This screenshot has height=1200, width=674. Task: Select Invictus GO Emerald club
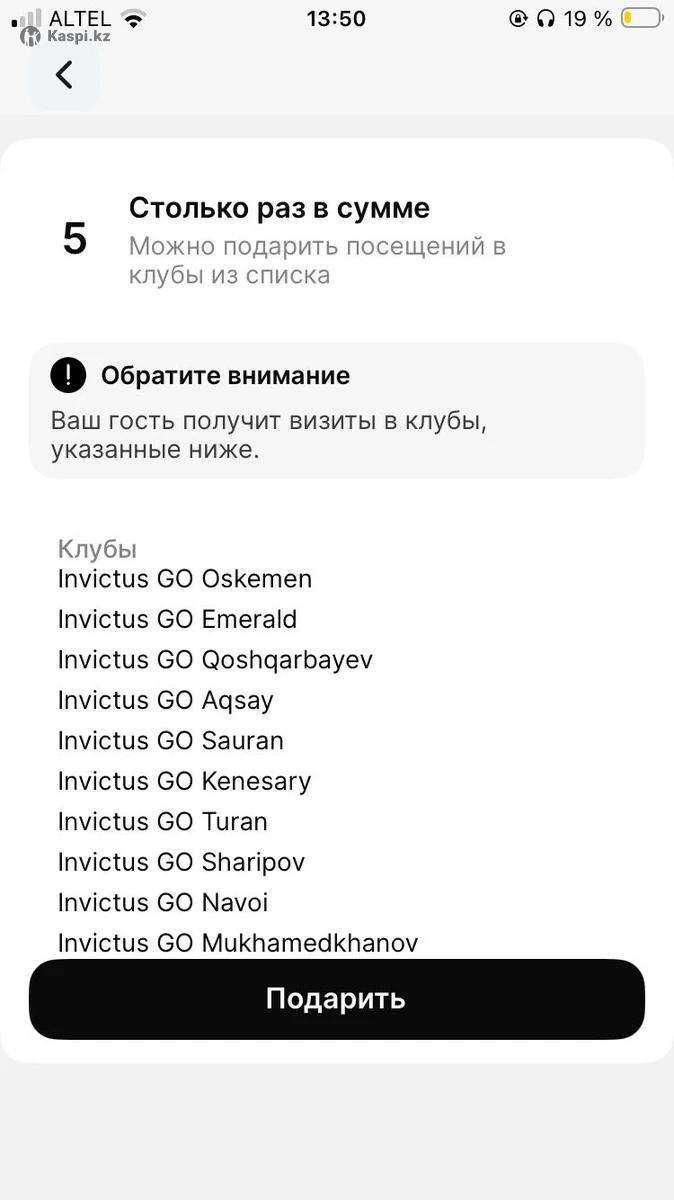pos(177,619)
